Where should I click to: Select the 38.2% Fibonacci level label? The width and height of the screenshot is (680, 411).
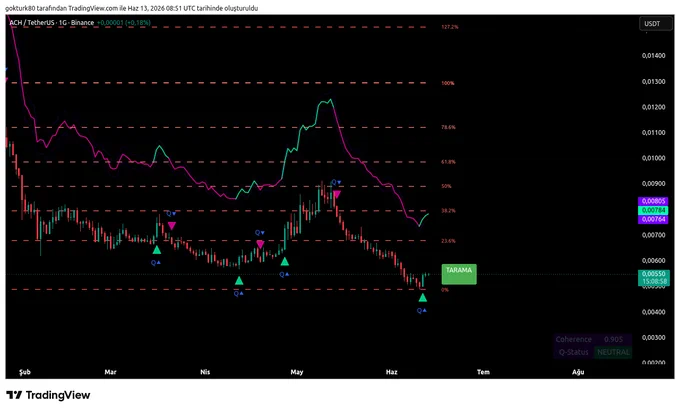448,211
